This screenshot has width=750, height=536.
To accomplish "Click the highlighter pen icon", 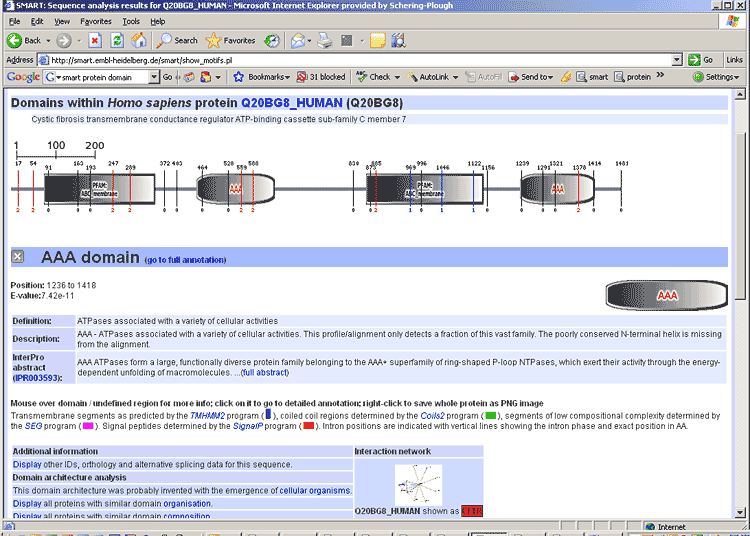I will [566, 77].
